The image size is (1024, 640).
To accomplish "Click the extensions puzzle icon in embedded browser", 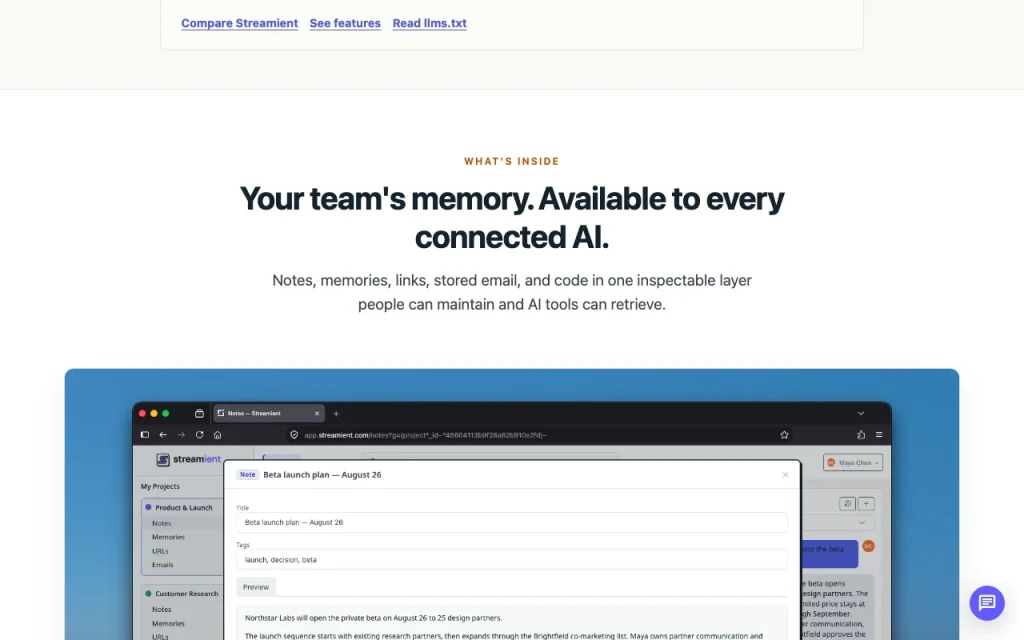I will (861, 435).
